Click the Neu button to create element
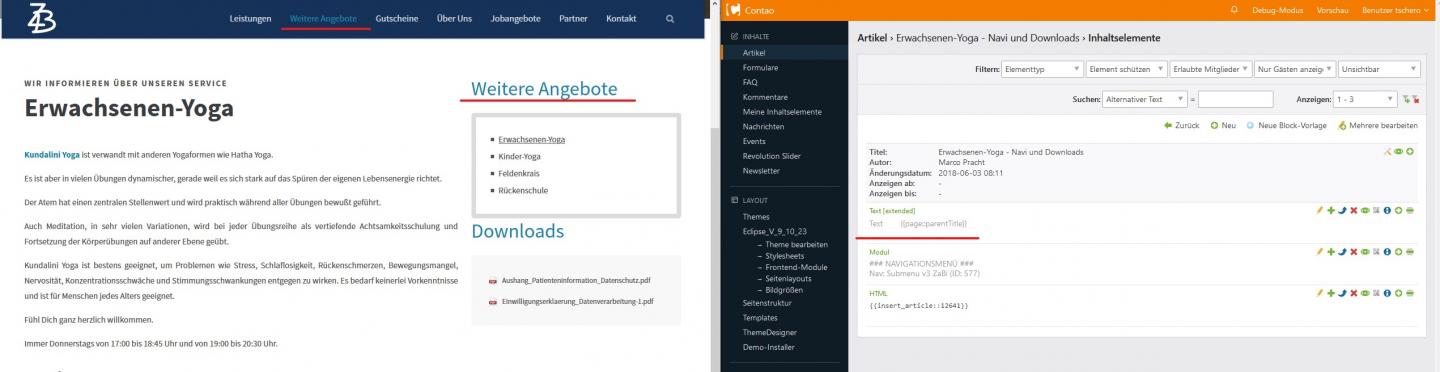Viewport: 1440px width, 372px height. pos(1223,126)
